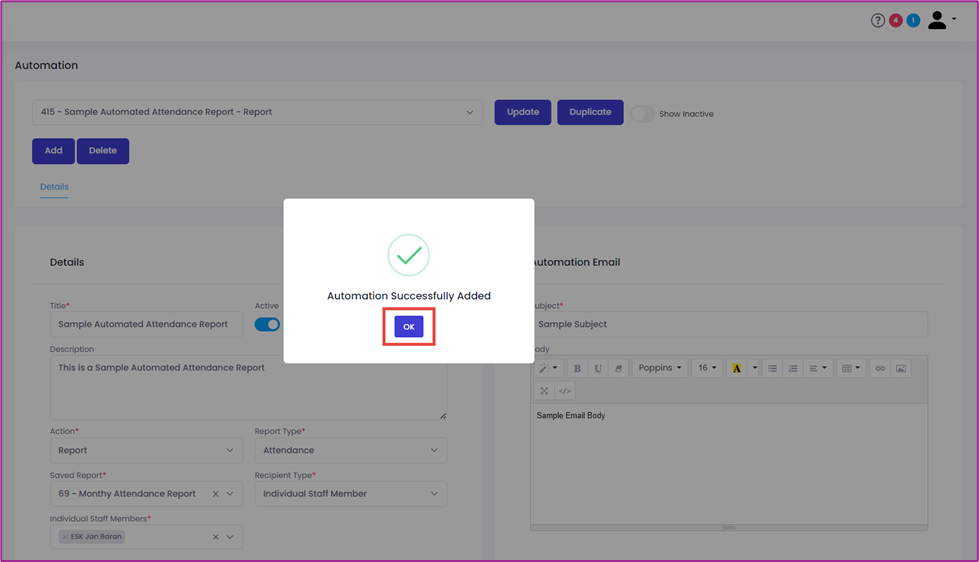Viewport: 979px width, 562px height.
Task: Open the Report Type dropdown showing Attendance
Action: [351, 450]
